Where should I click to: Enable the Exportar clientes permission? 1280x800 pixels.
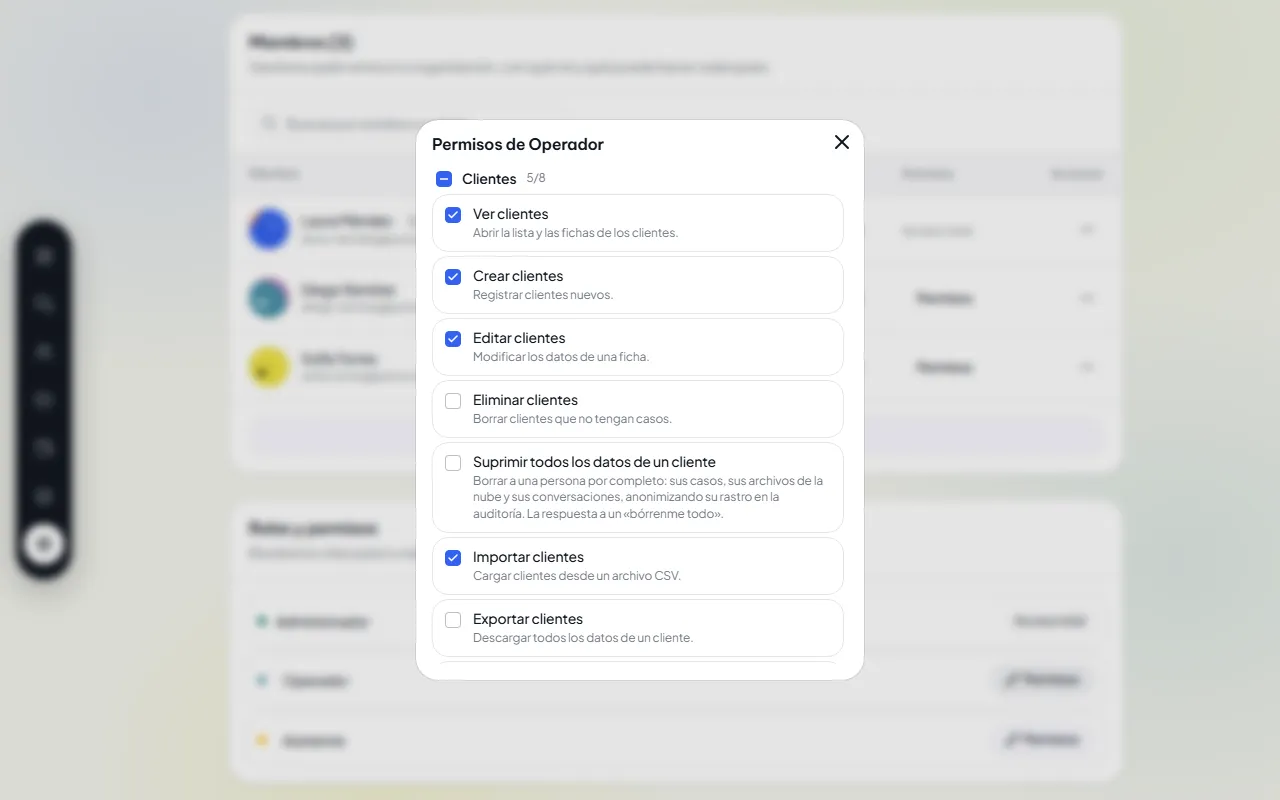(x=453, y=620)
